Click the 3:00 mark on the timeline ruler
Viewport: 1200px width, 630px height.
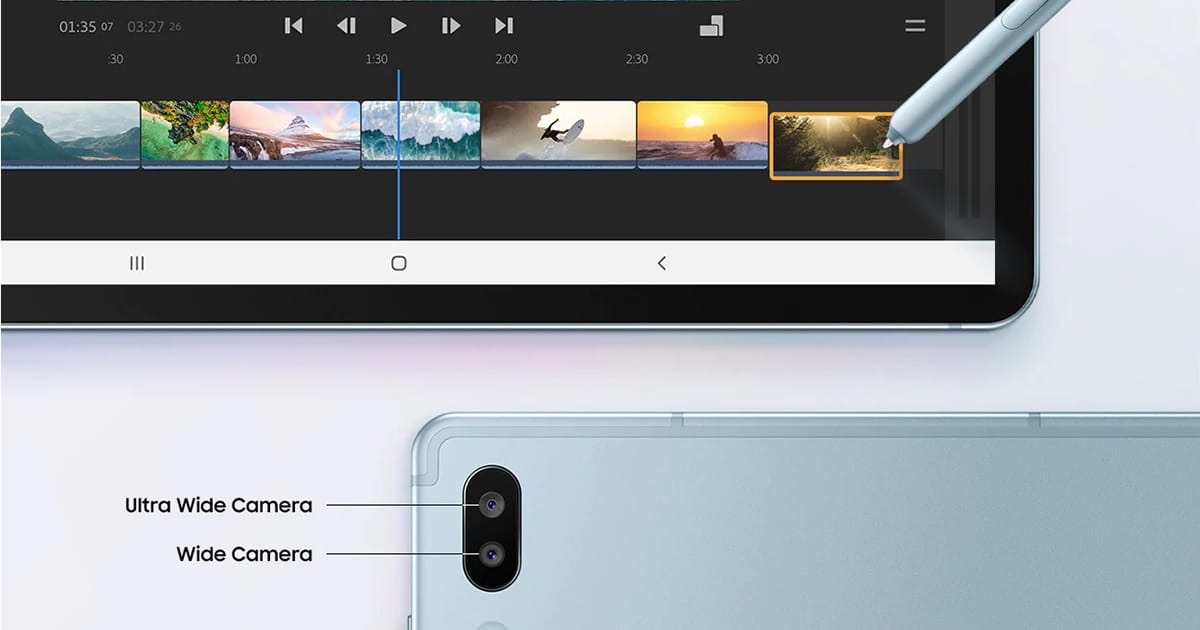(x=767, y=59)
